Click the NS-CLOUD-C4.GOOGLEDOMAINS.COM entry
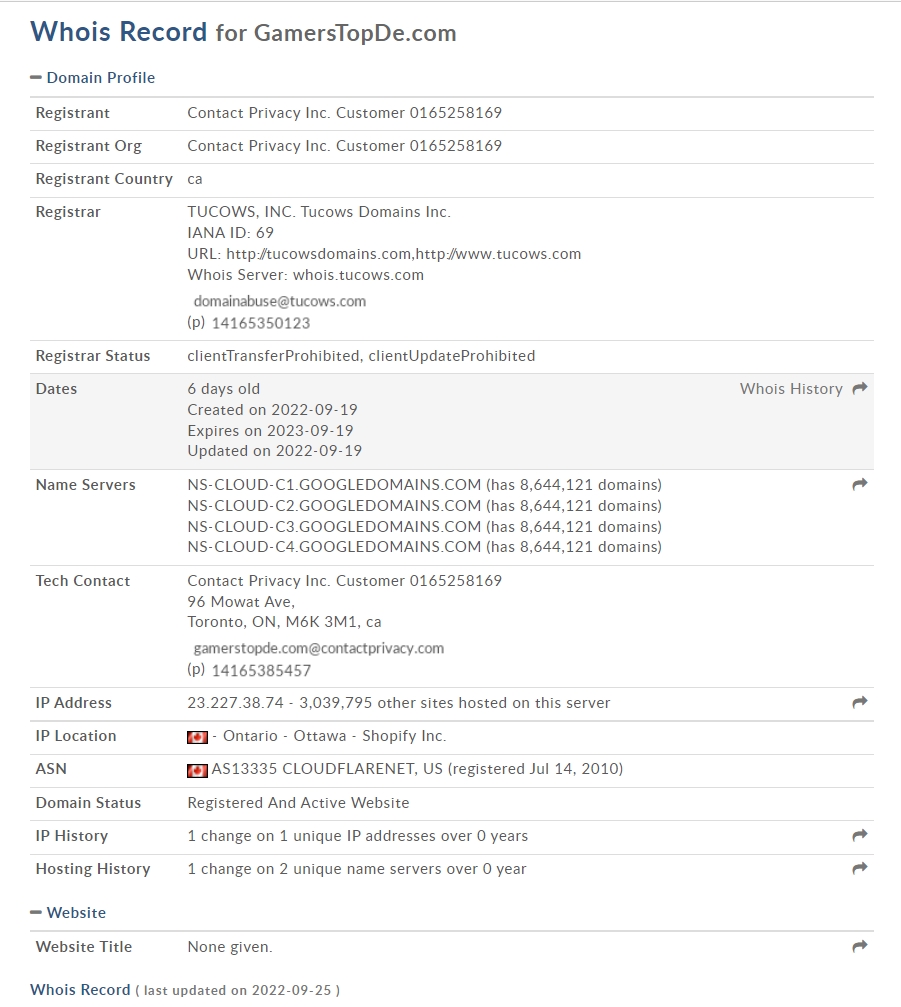Screen dimensions: 901x1007 (x=334, y=547)
